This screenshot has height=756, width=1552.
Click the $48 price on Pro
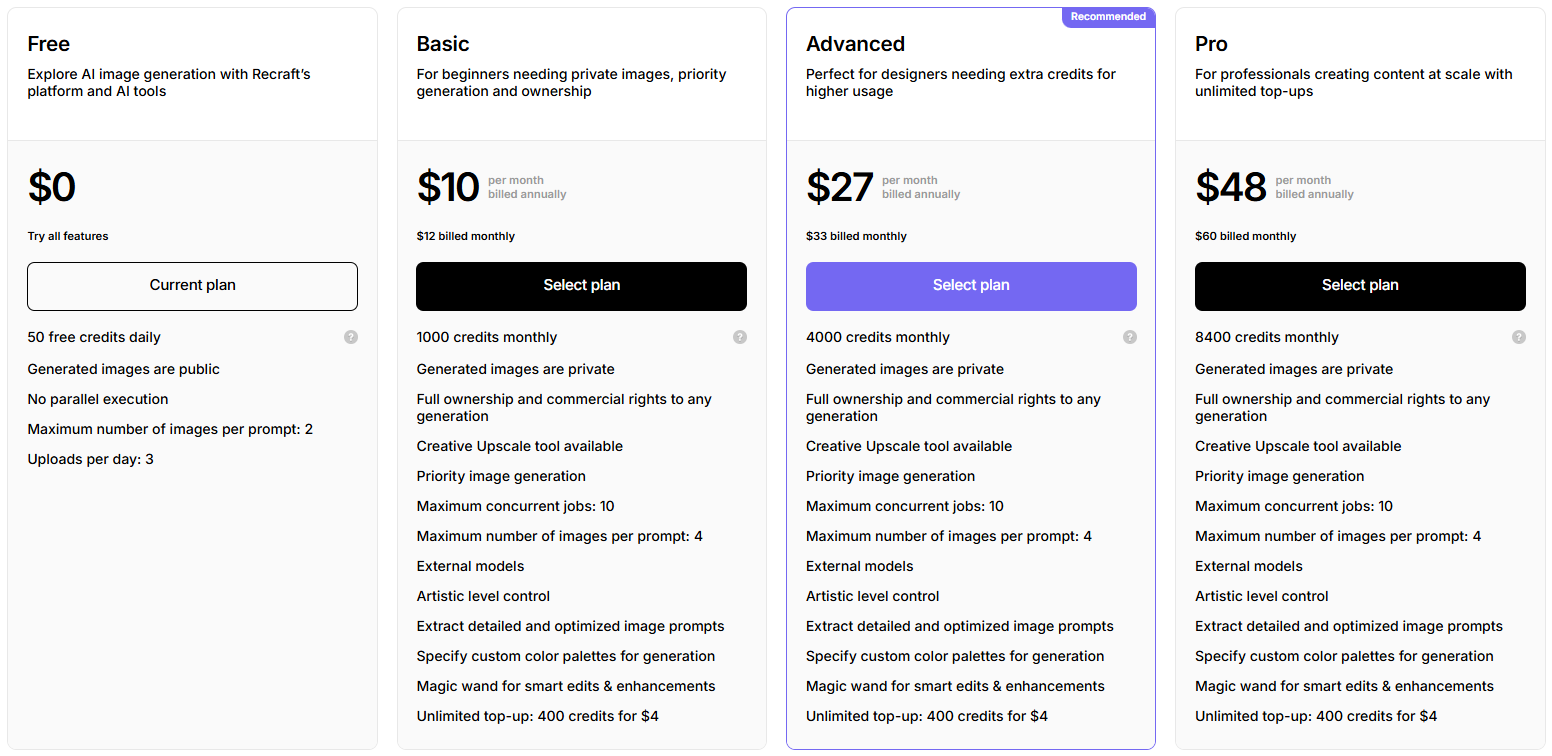pos(1230,188)
